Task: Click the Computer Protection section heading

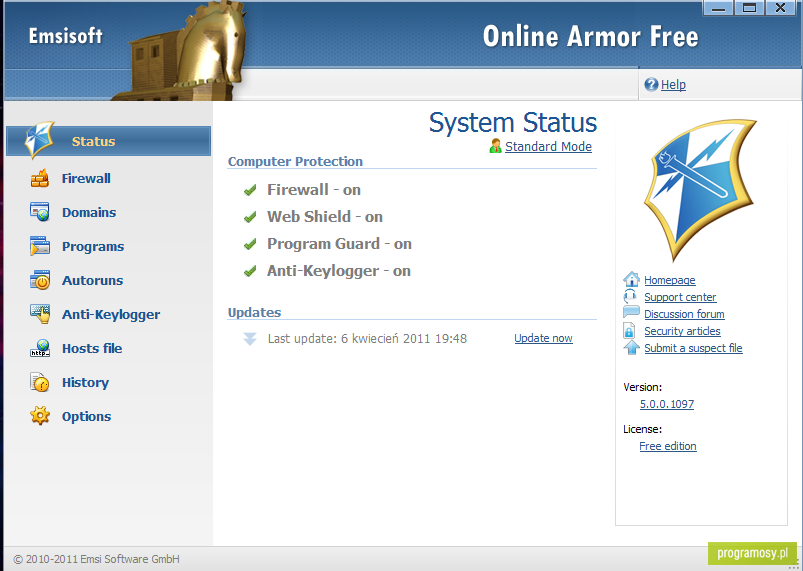Action: [x=295, y=161]
